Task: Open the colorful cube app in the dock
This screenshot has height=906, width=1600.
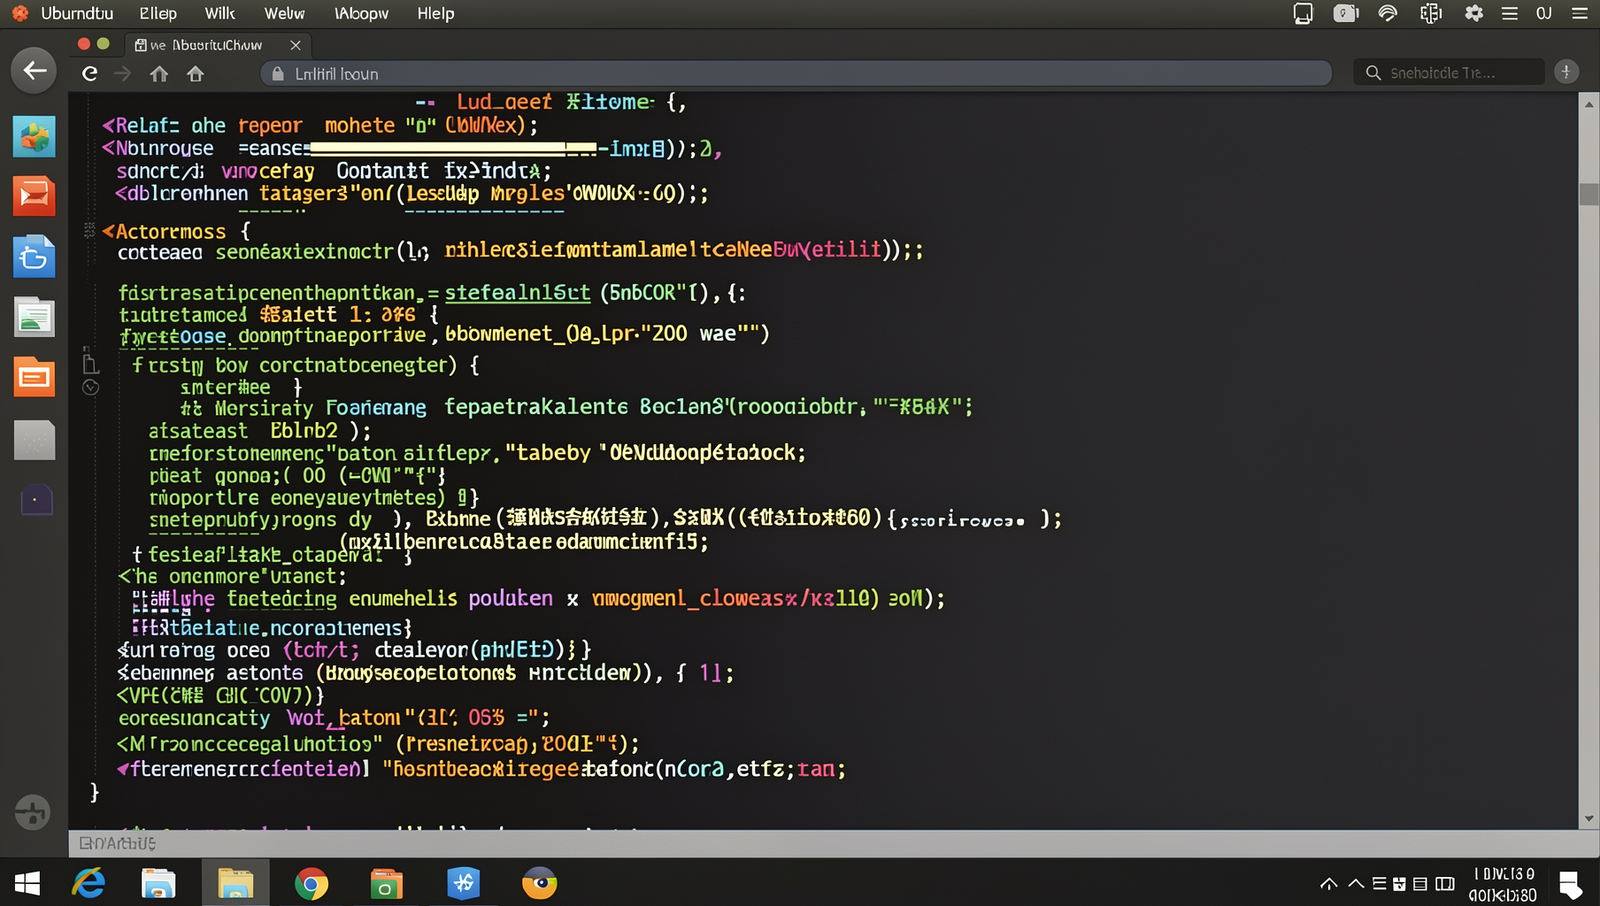Action: tap(34, 137)
